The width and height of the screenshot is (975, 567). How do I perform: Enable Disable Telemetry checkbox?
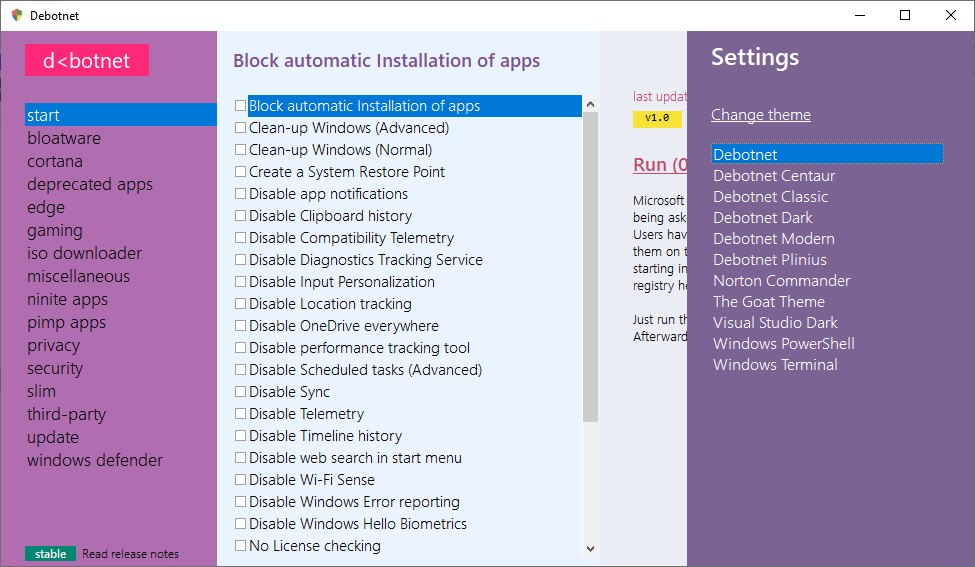tap(240, 414)
